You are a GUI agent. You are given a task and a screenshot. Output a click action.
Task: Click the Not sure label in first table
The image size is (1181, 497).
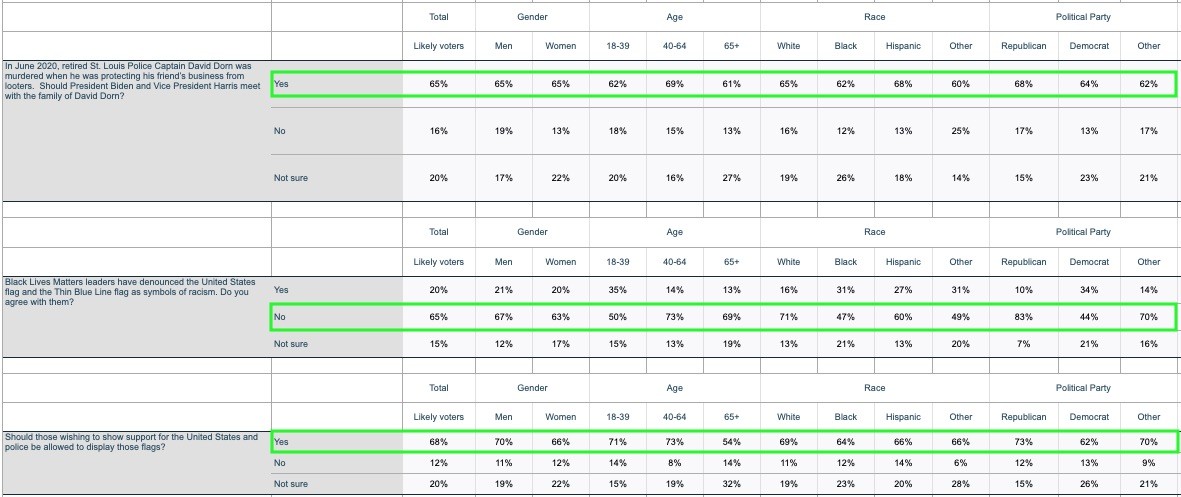click(x=291, y=178)
